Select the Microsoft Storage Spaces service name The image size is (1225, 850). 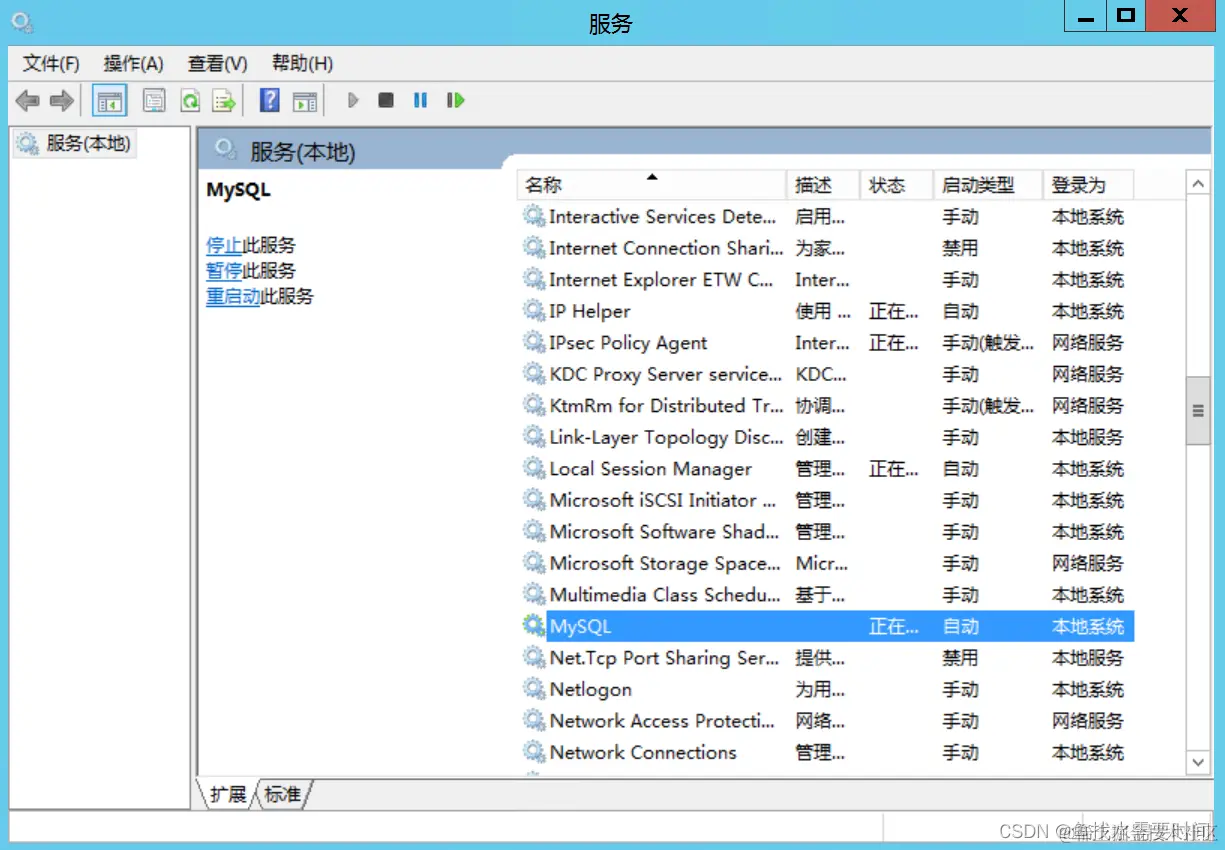665,563
